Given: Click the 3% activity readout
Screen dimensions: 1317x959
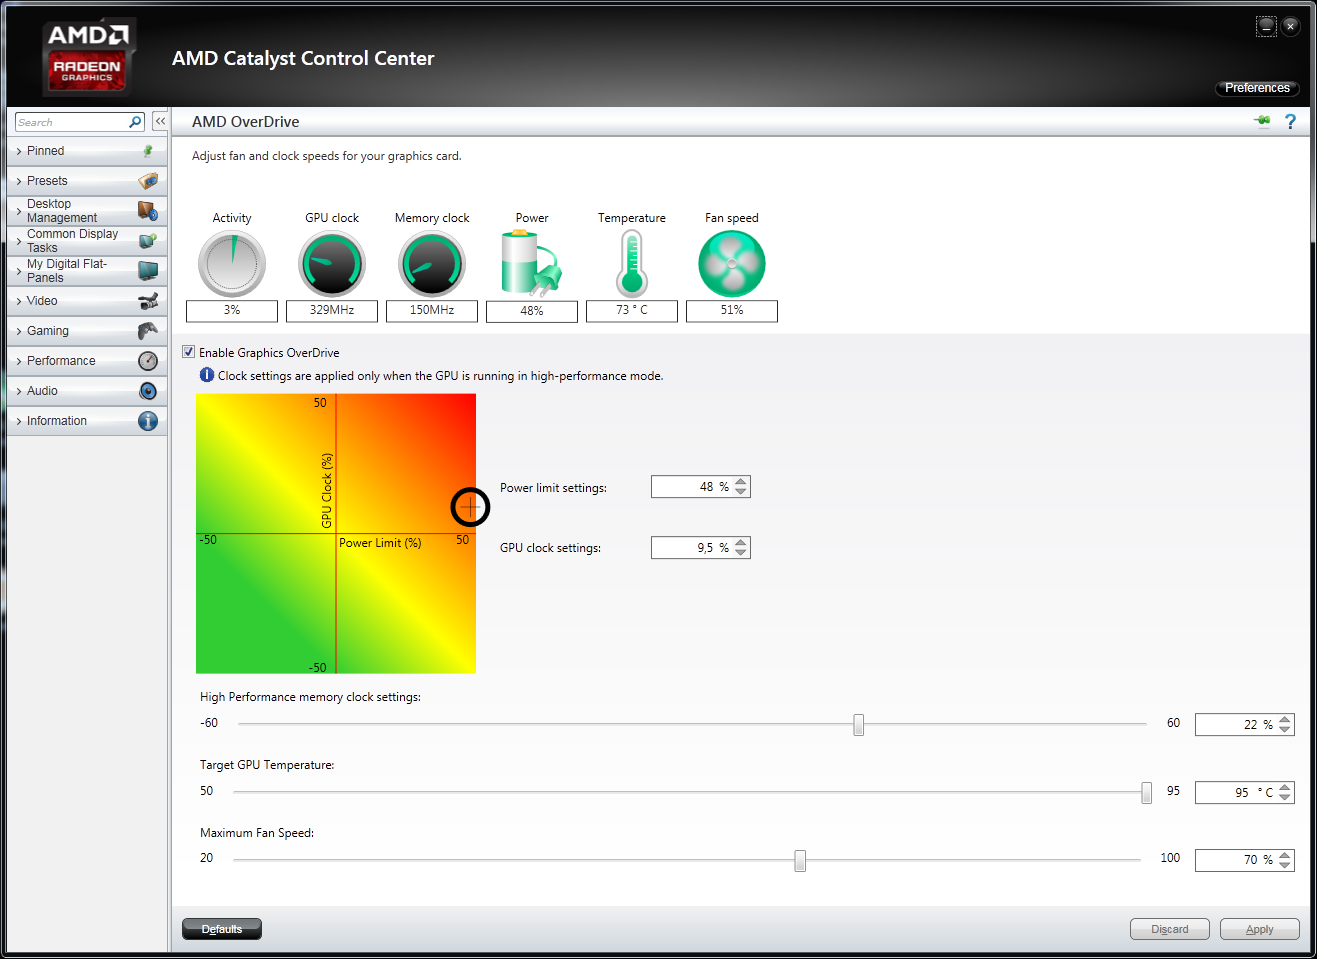Looking at the screenshot, I should point(232,311).
